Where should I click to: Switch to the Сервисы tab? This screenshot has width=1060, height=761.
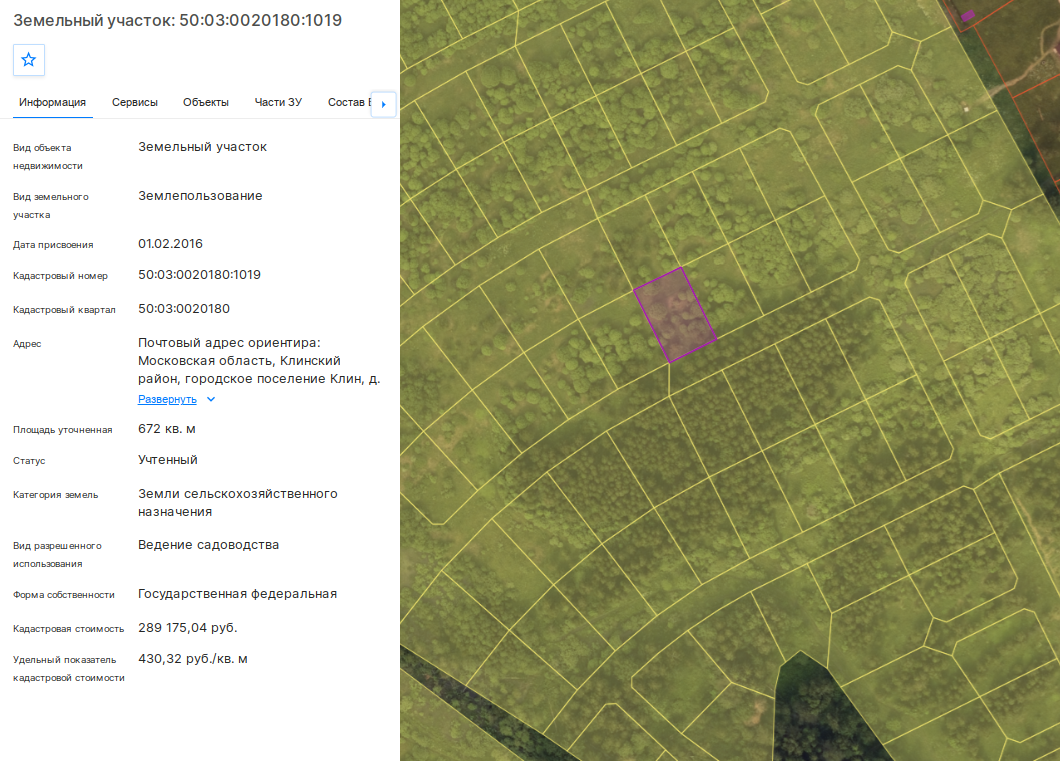click(x=135, y=102)
